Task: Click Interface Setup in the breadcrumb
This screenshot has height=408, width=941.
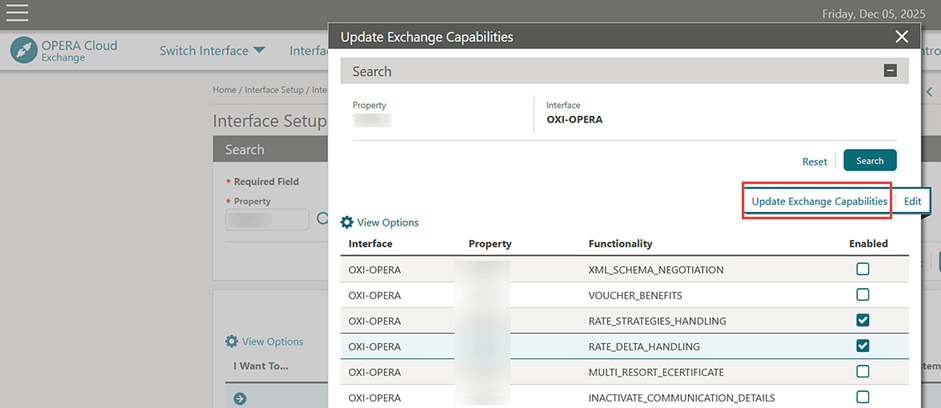Action: (276, 89)
